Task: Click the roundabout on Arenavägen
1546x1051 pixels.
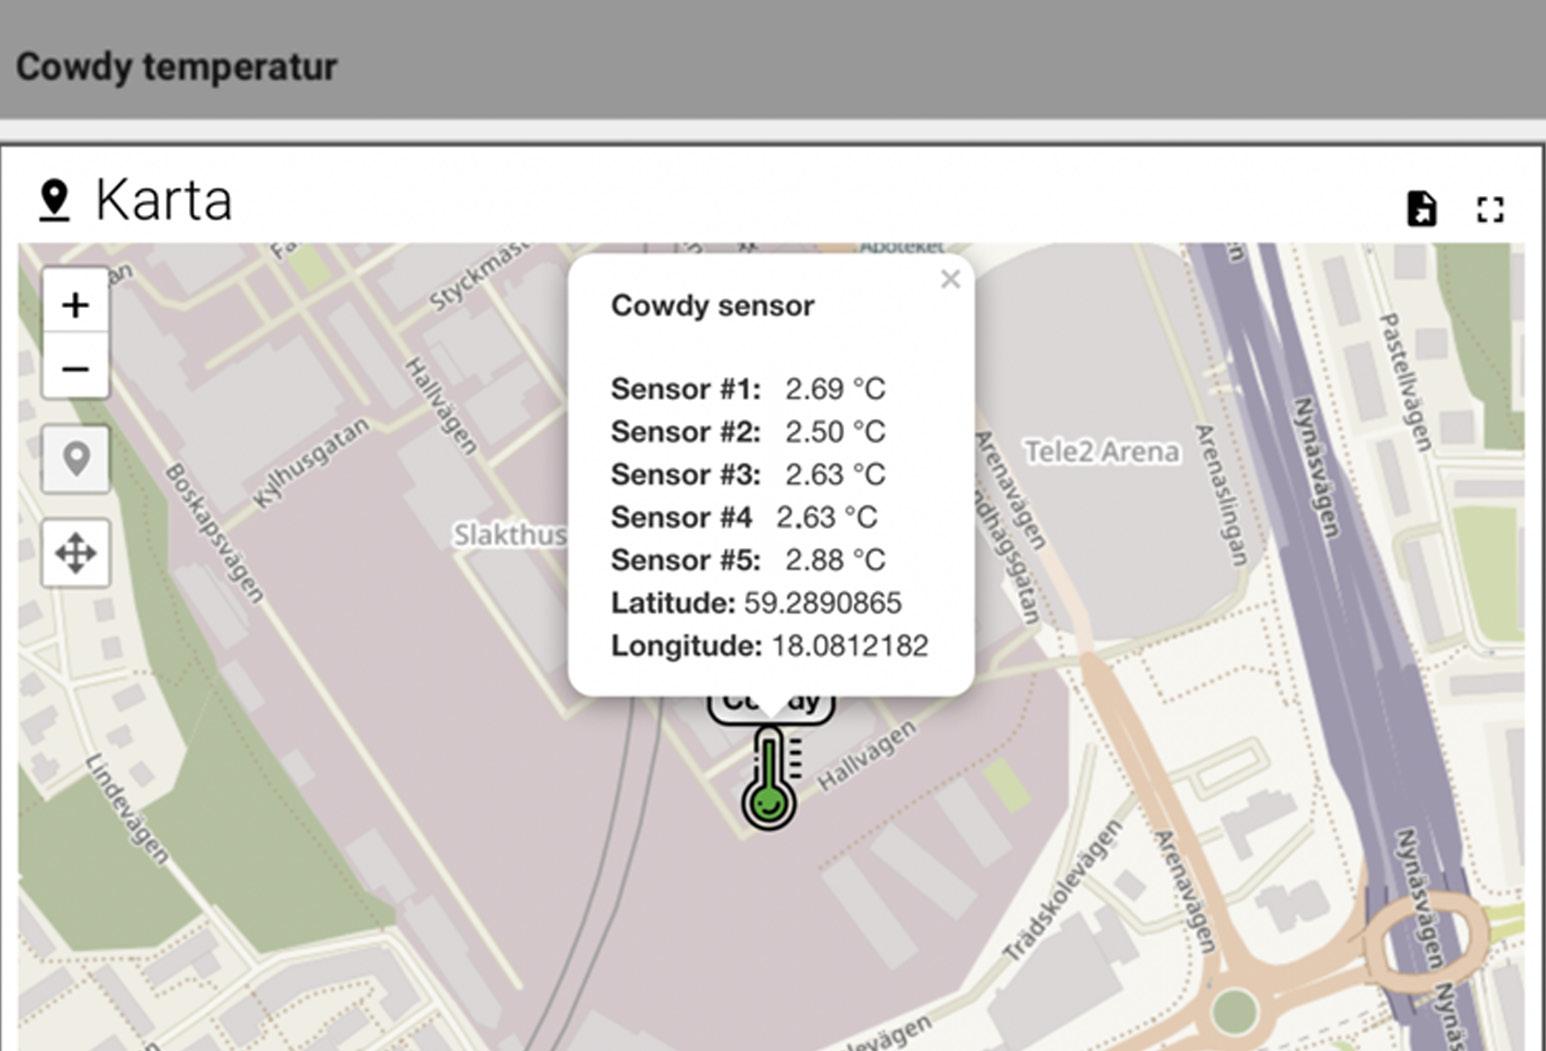Action: pos(1234,1011)
